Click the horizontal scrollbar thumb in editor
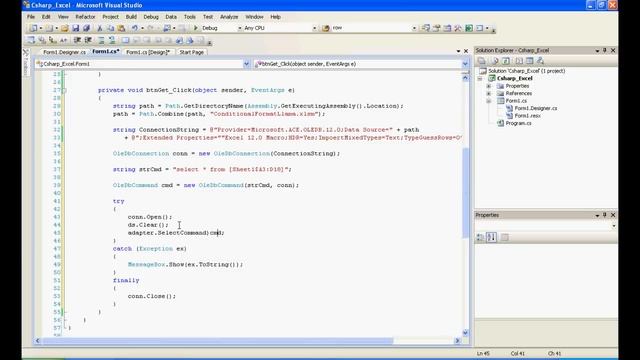Screen dimensions: 640x360 (x=218, y=340)
